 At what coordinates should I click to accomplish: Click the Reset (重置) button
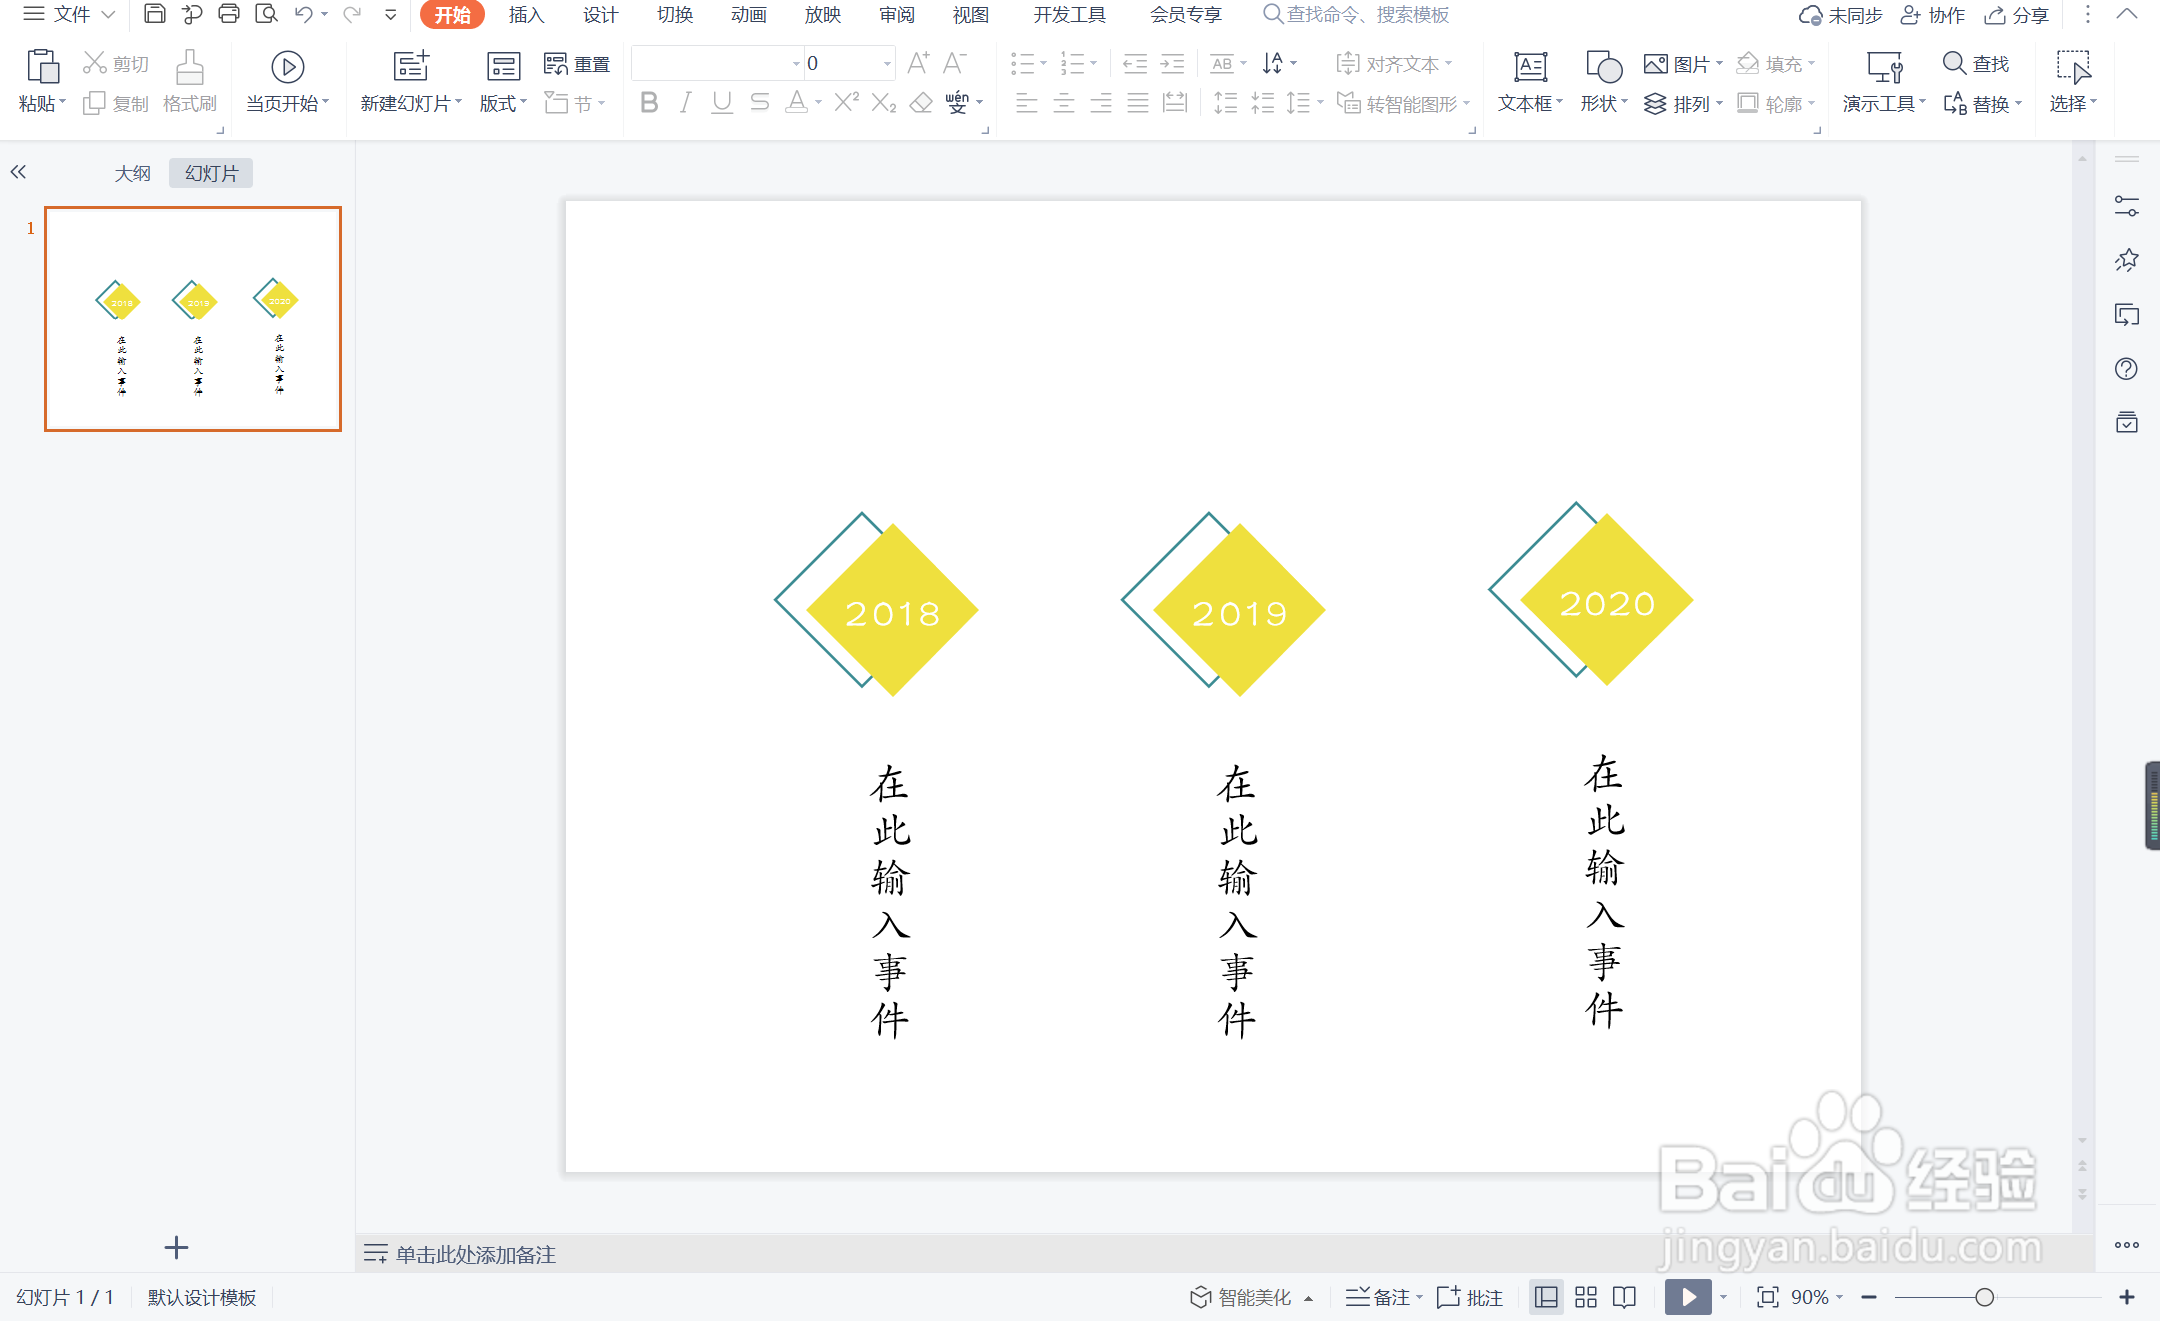point(577,64)
